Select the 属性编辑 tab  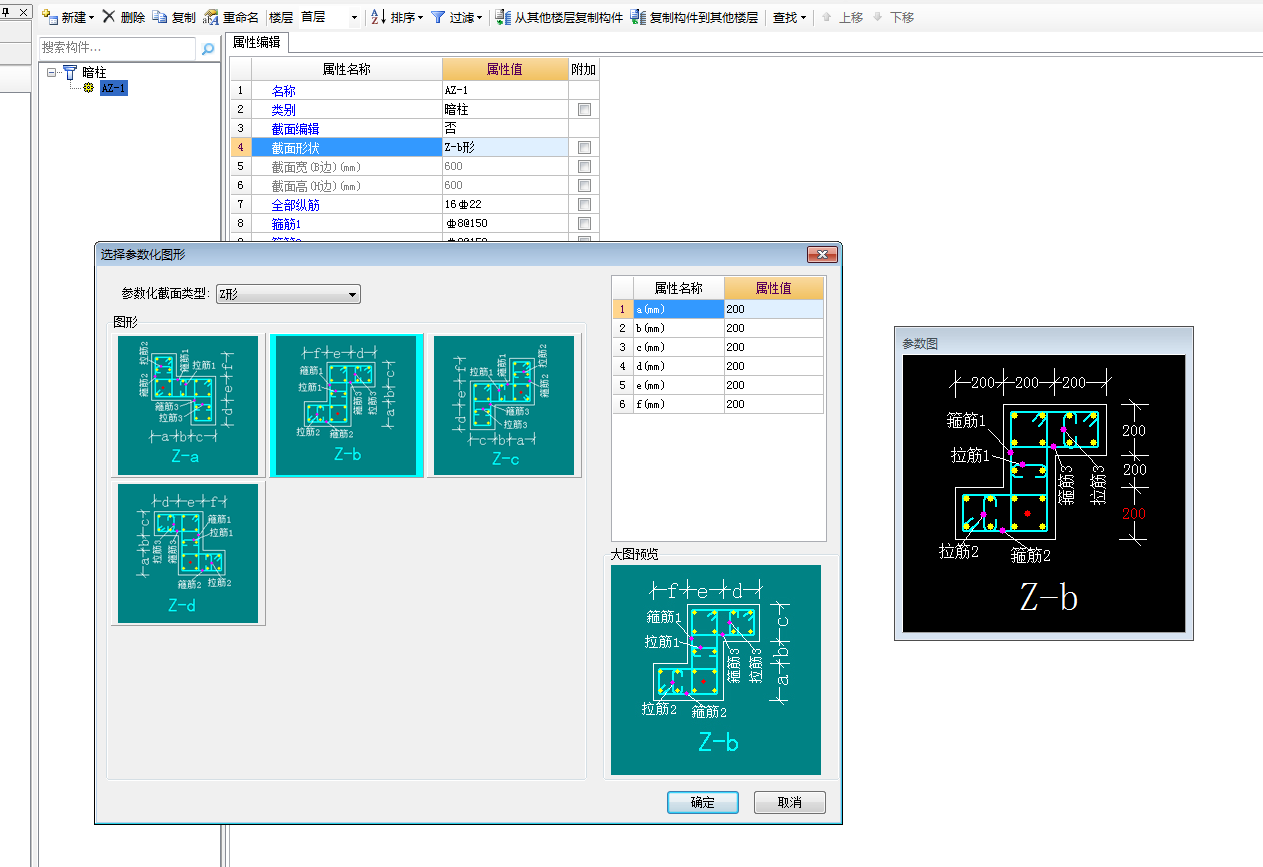click(256, 42)
